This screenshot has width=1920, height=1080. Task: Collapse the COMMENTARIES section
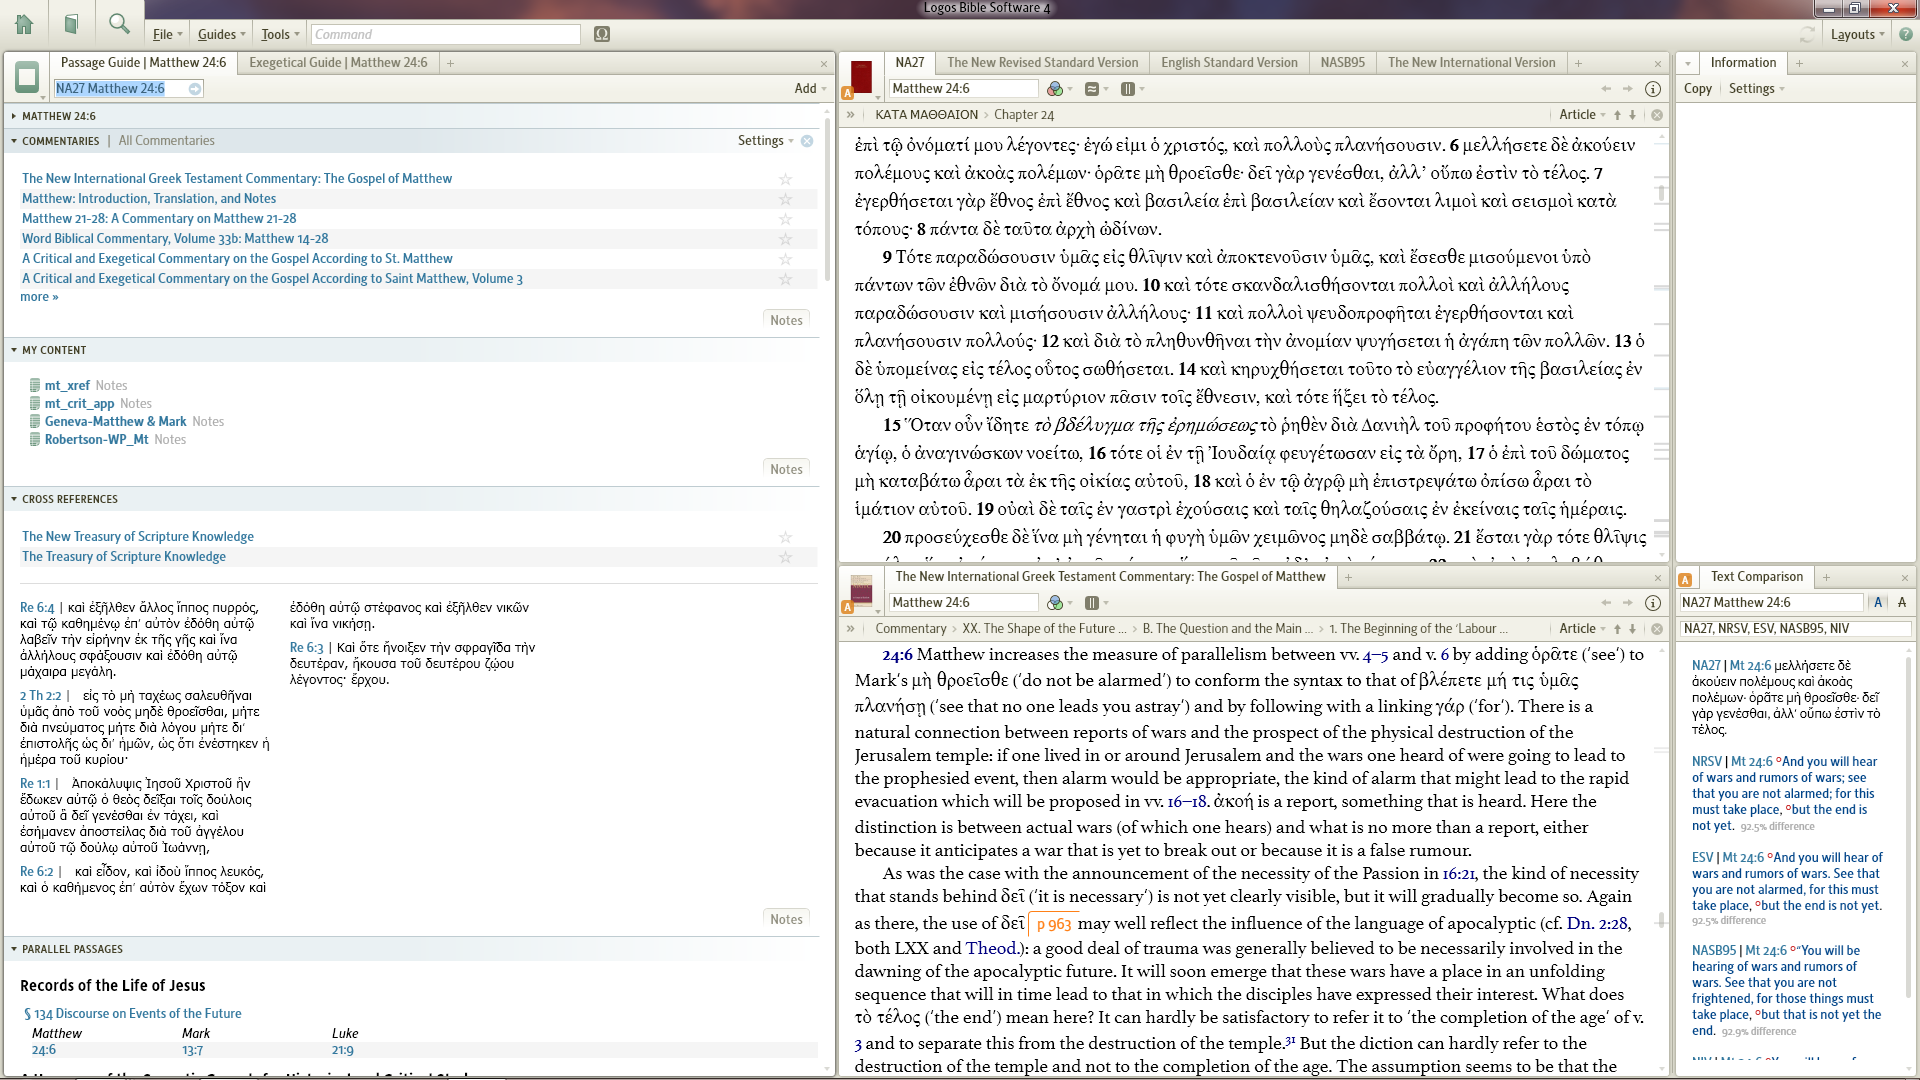coord(14,141)
